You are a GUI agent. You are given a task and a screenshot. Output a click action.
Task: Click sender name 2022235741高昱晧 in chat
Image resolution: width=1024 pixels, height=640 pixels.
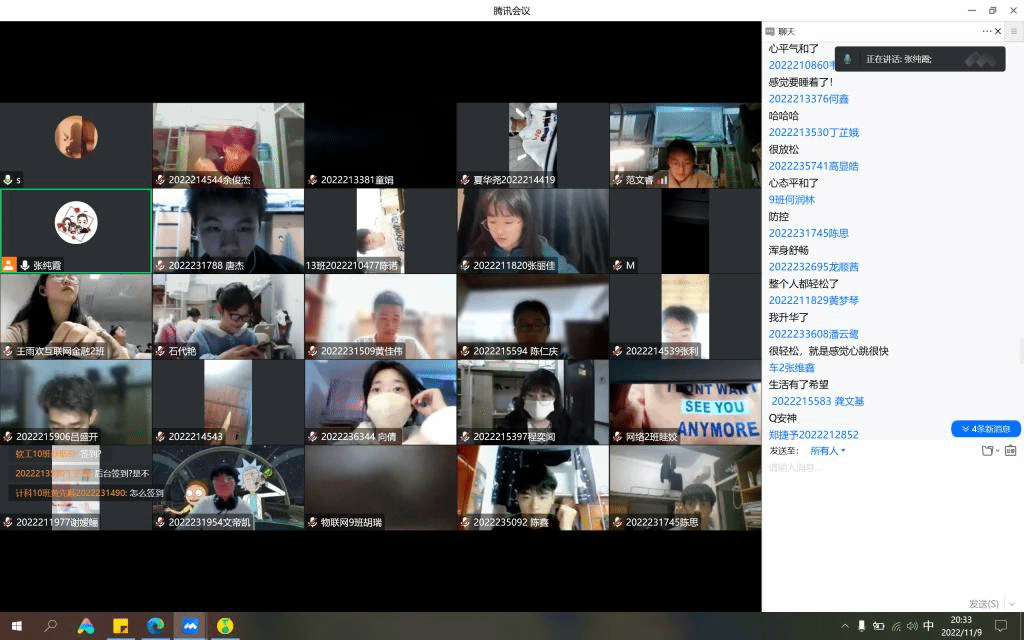click(813, 166)
